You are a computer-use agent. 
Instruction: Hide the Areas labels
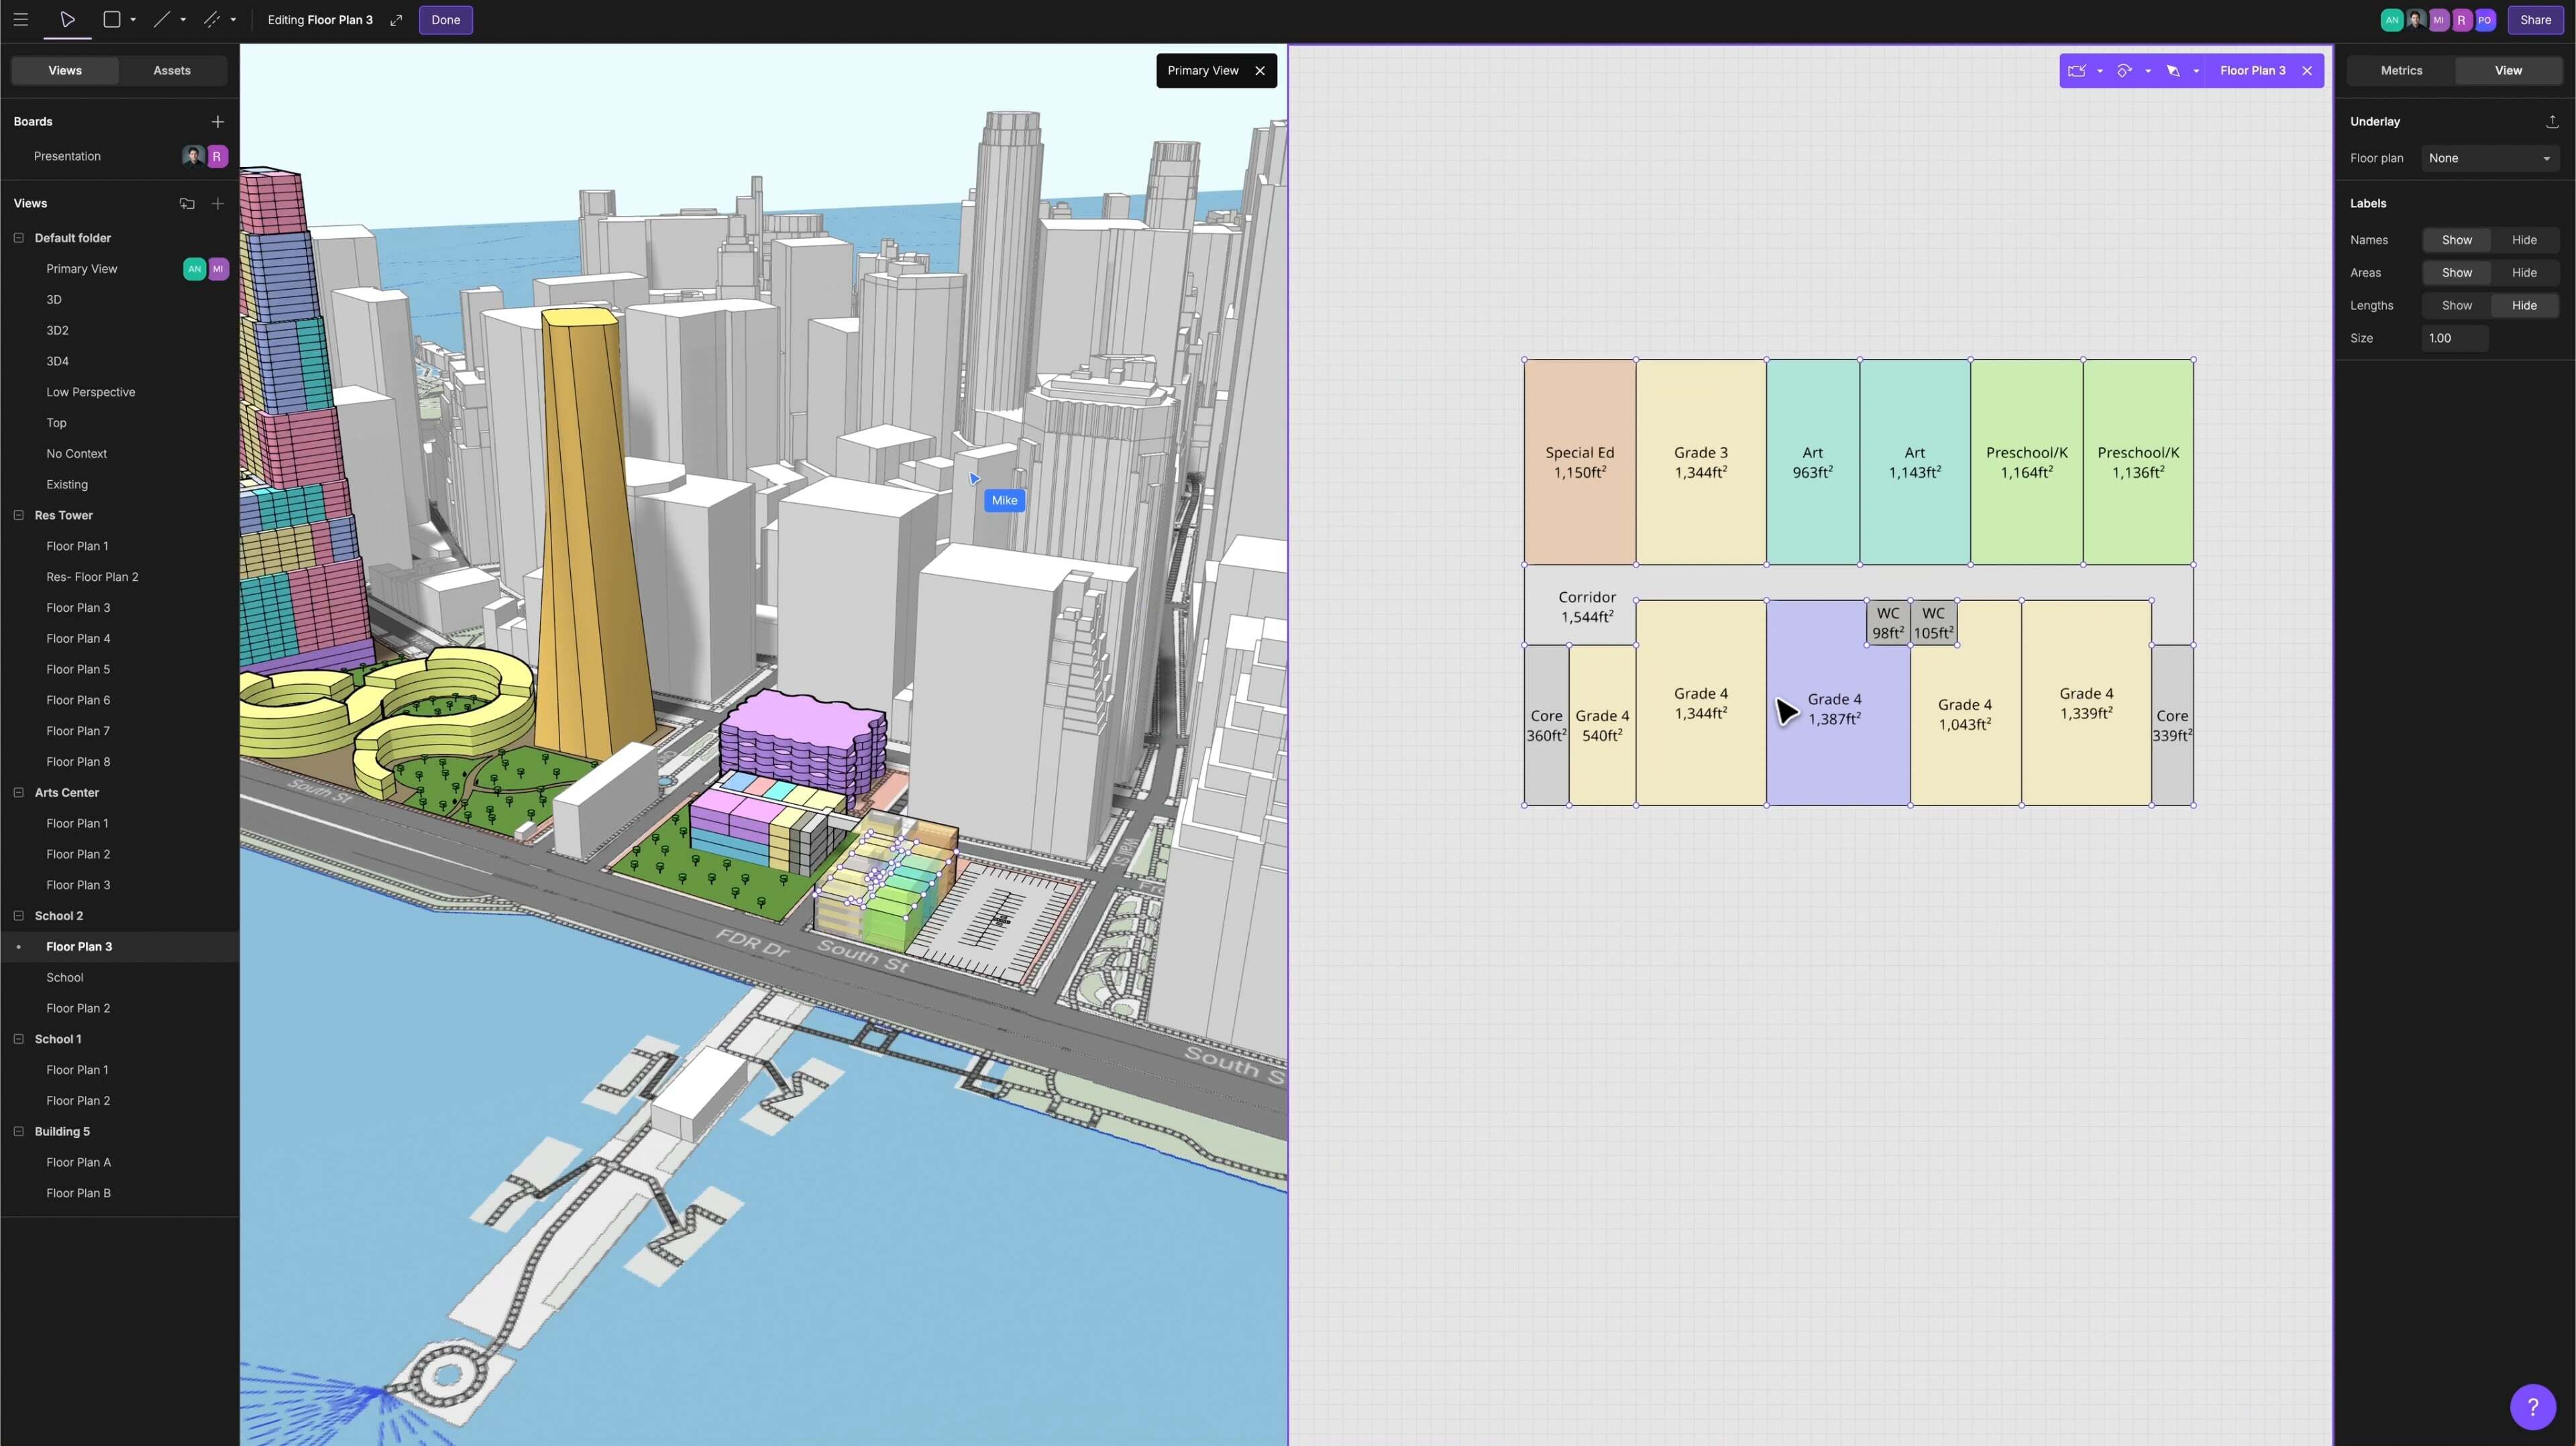tap(2523, 273)
